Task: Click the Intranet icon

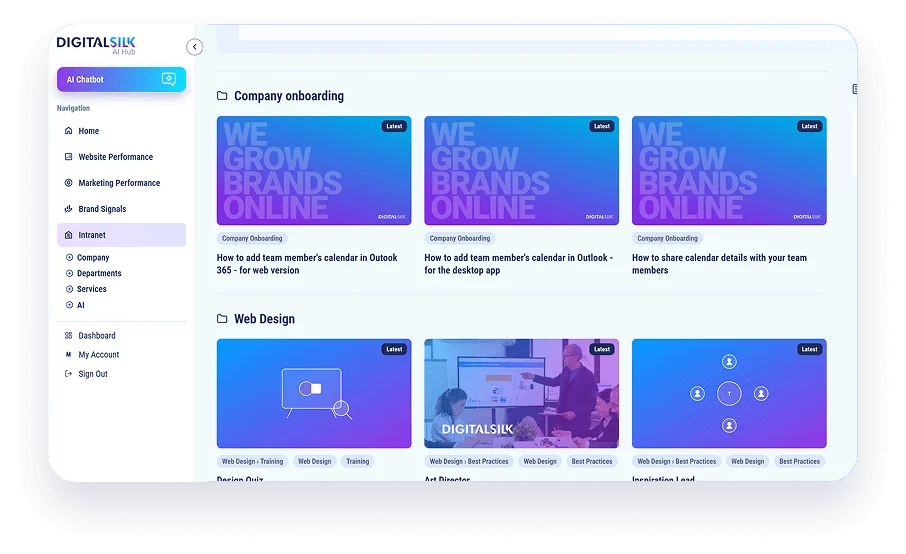Action: [68, 235]
